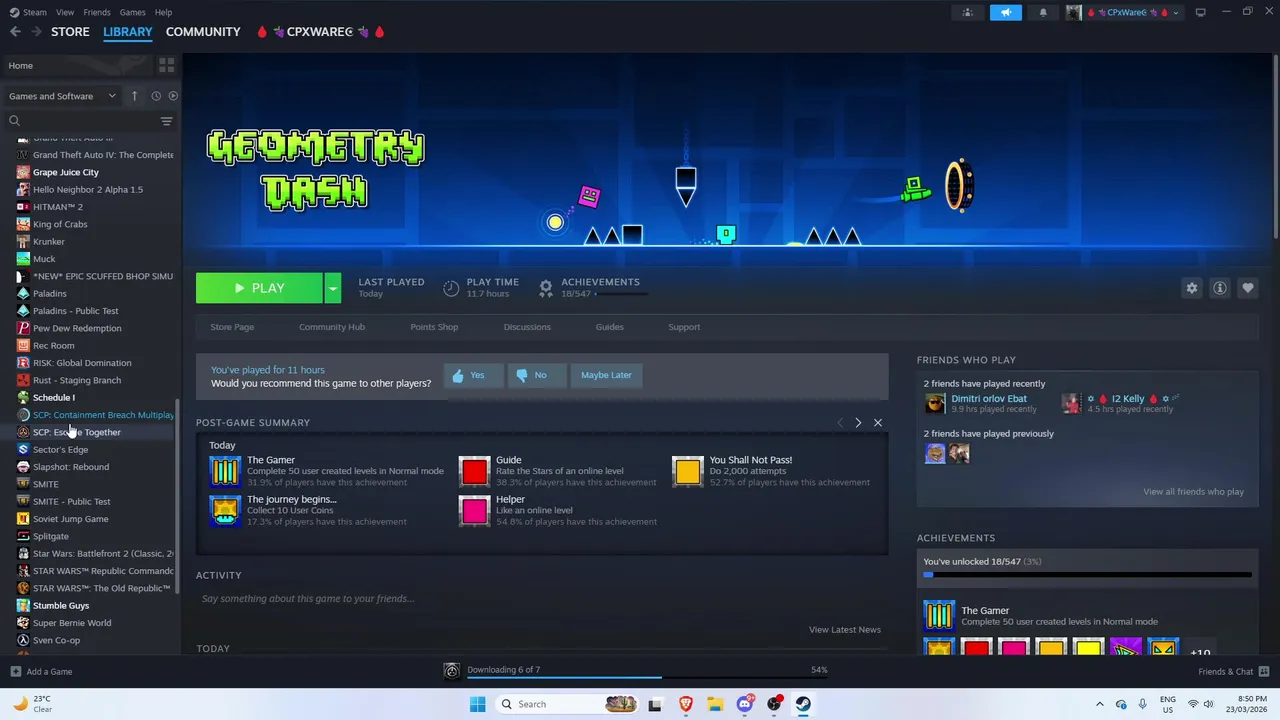Open advanced filters icon beside search
1280x720 pixels.
[166, 121]
